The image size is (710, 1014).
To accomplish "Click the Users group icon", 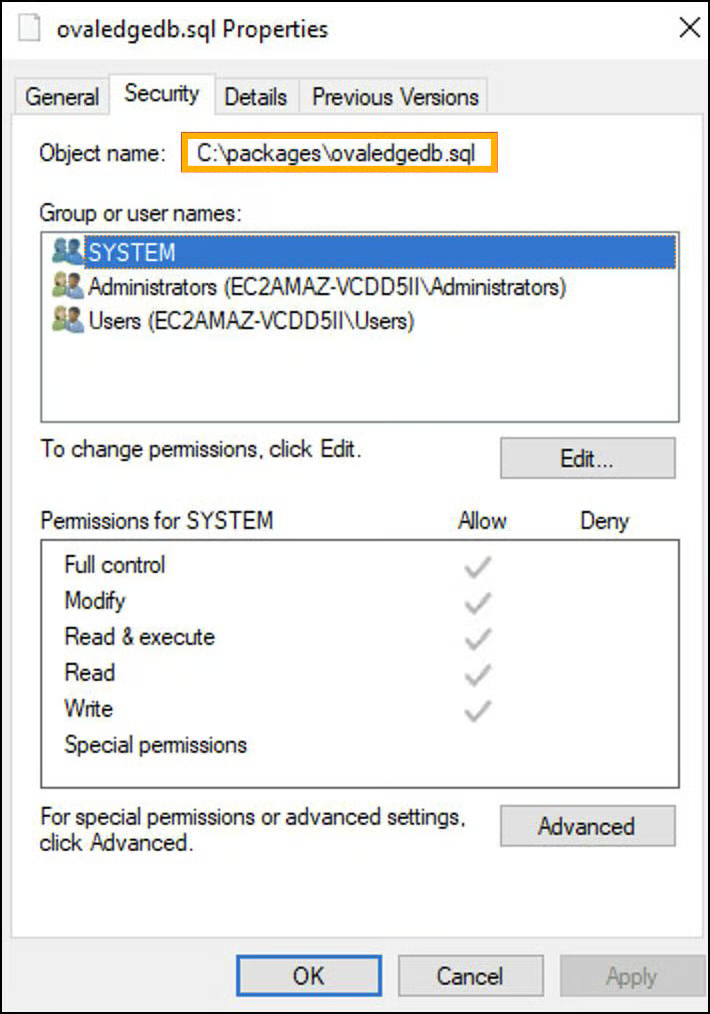I will [x=67, y=320].
